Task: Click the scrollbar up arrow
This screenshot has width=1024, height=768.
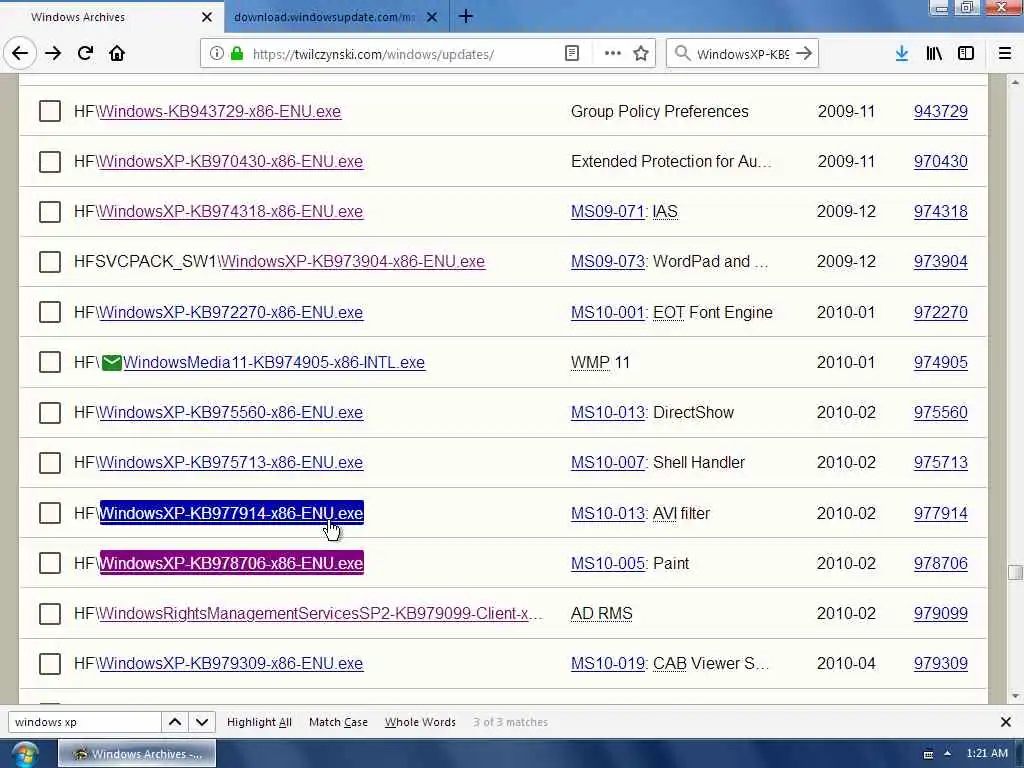Action: pyautogui.click(x=1015, y=82)
